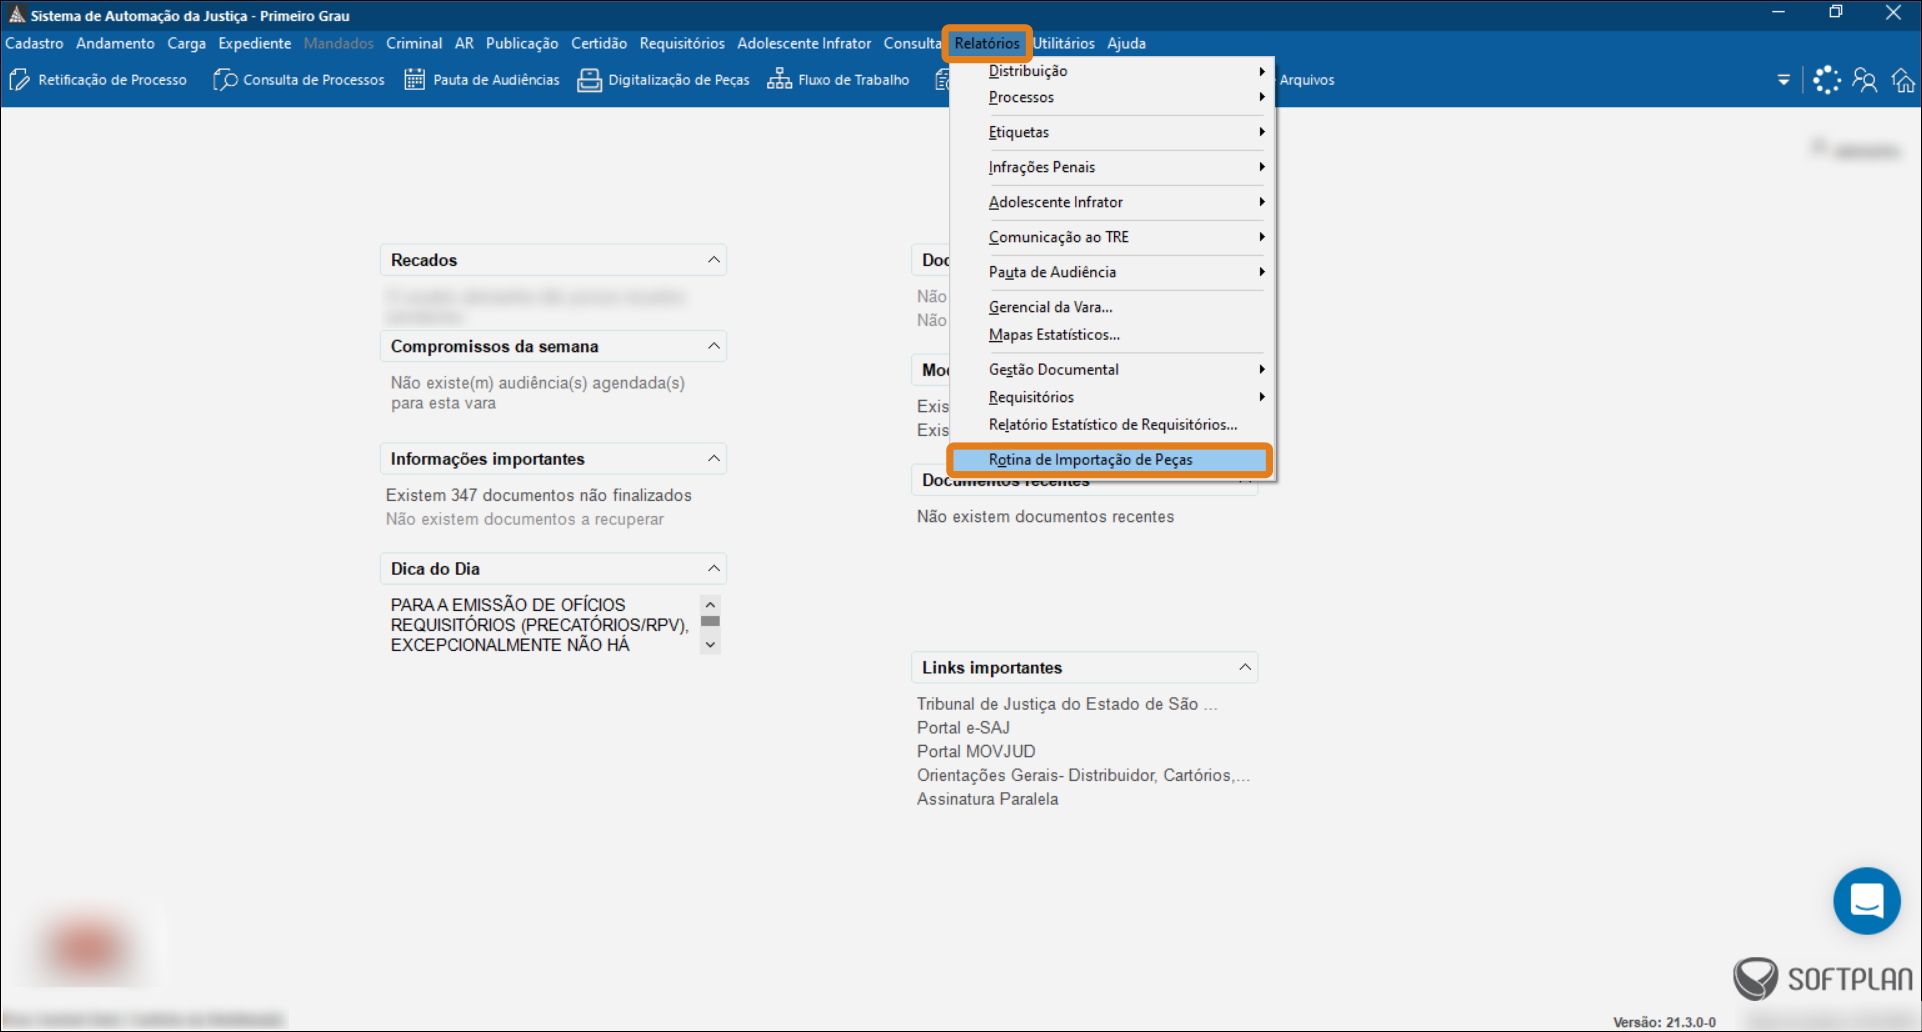
Task: Open Requisitórios in the menu bar
Action: 682,43
